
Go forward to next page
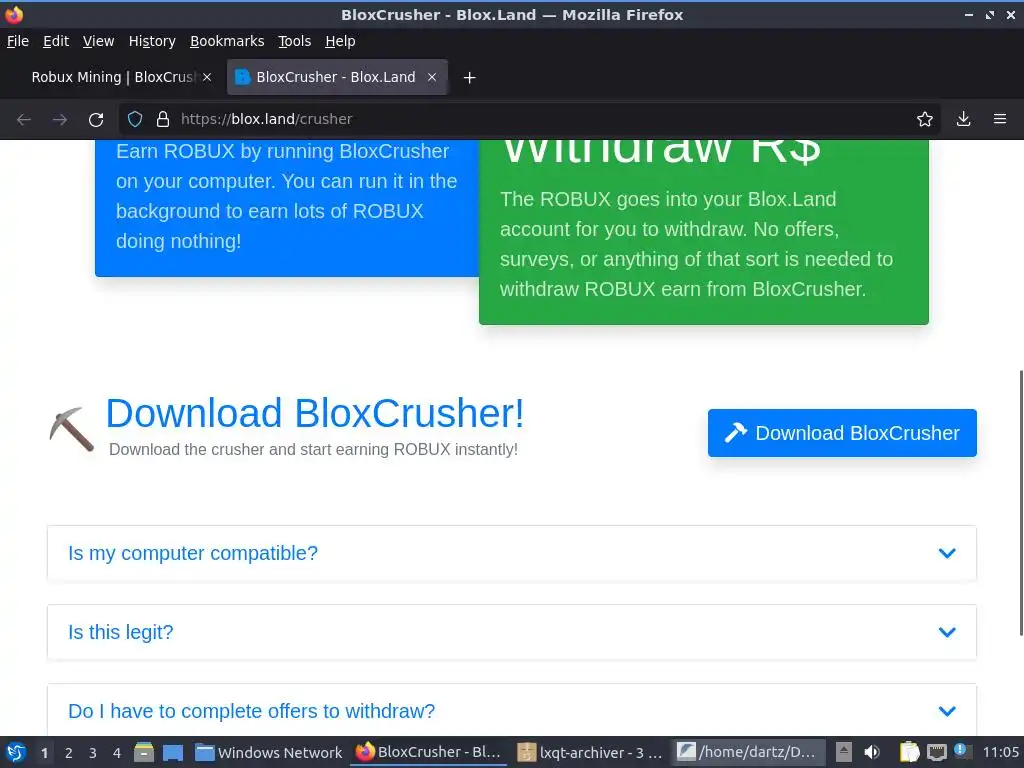point(60,120)
